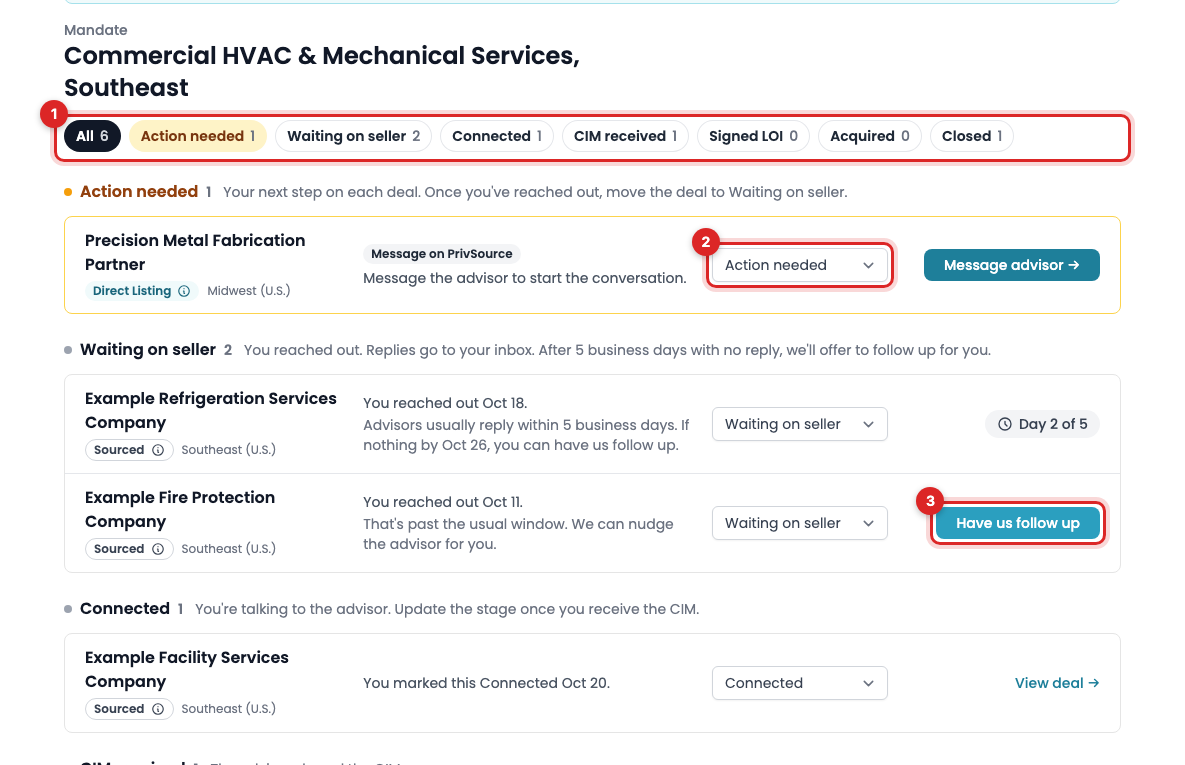The width and height of the screenshot is (1185, 765).
Task: Open stage dropdown for Example Facility Services Company
Action: [x=800, y=683]
